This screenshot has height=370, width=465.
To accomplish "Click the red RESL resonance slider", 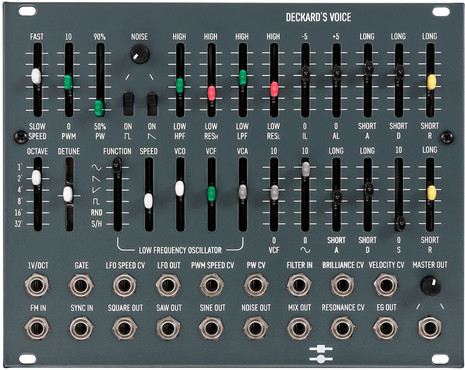I will click(274, 89).
